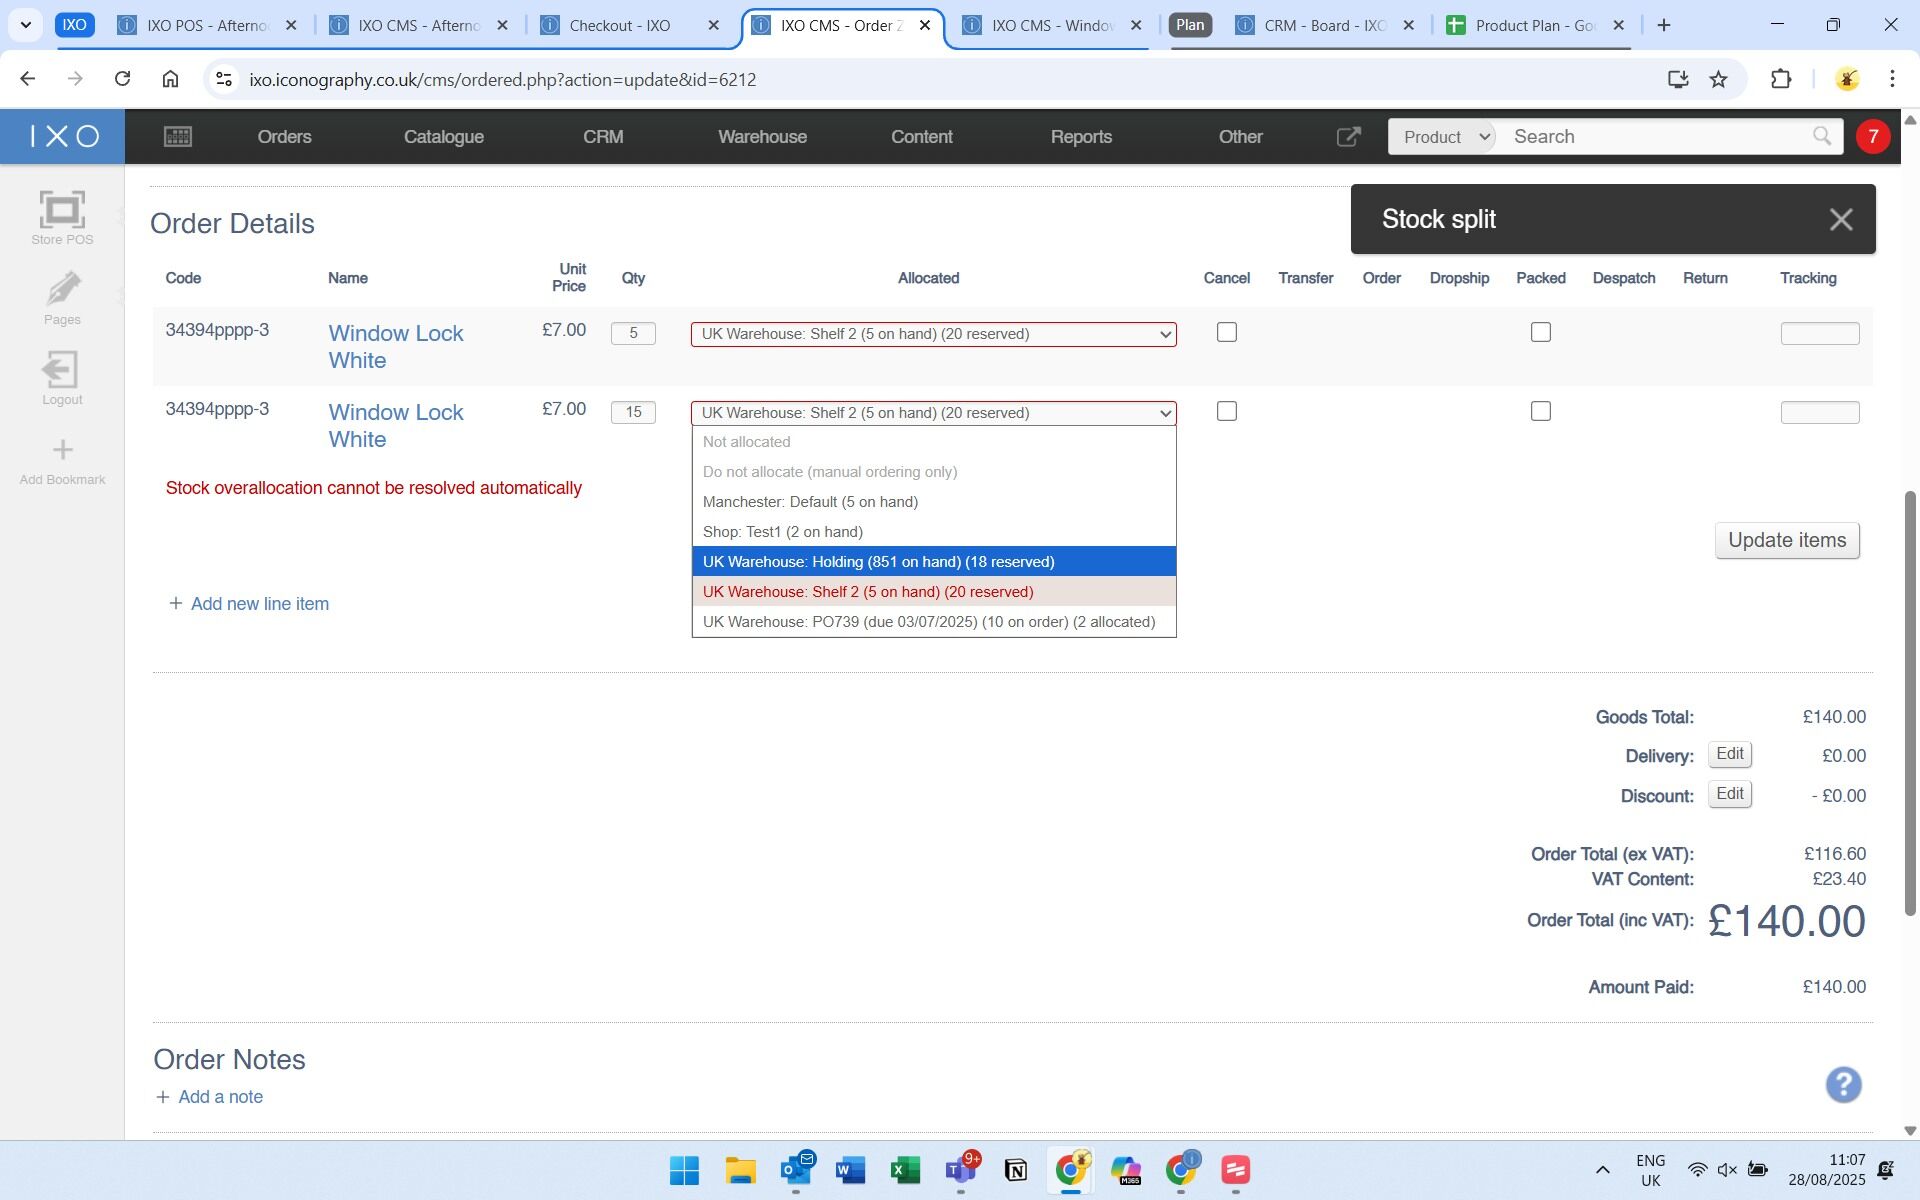Click the Update items button

(x=1786, y=541)
